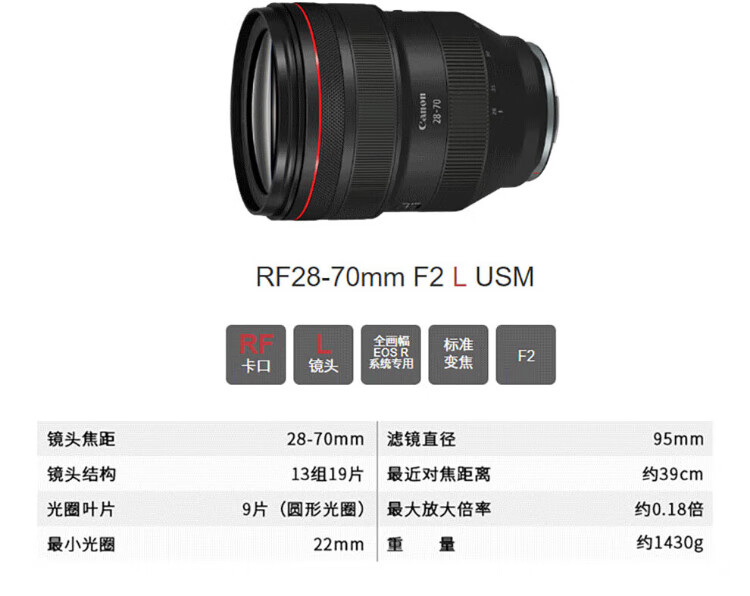Click the RF28-70mm F2 L USM title
This screenshot has width=750, height=596.
395,277
